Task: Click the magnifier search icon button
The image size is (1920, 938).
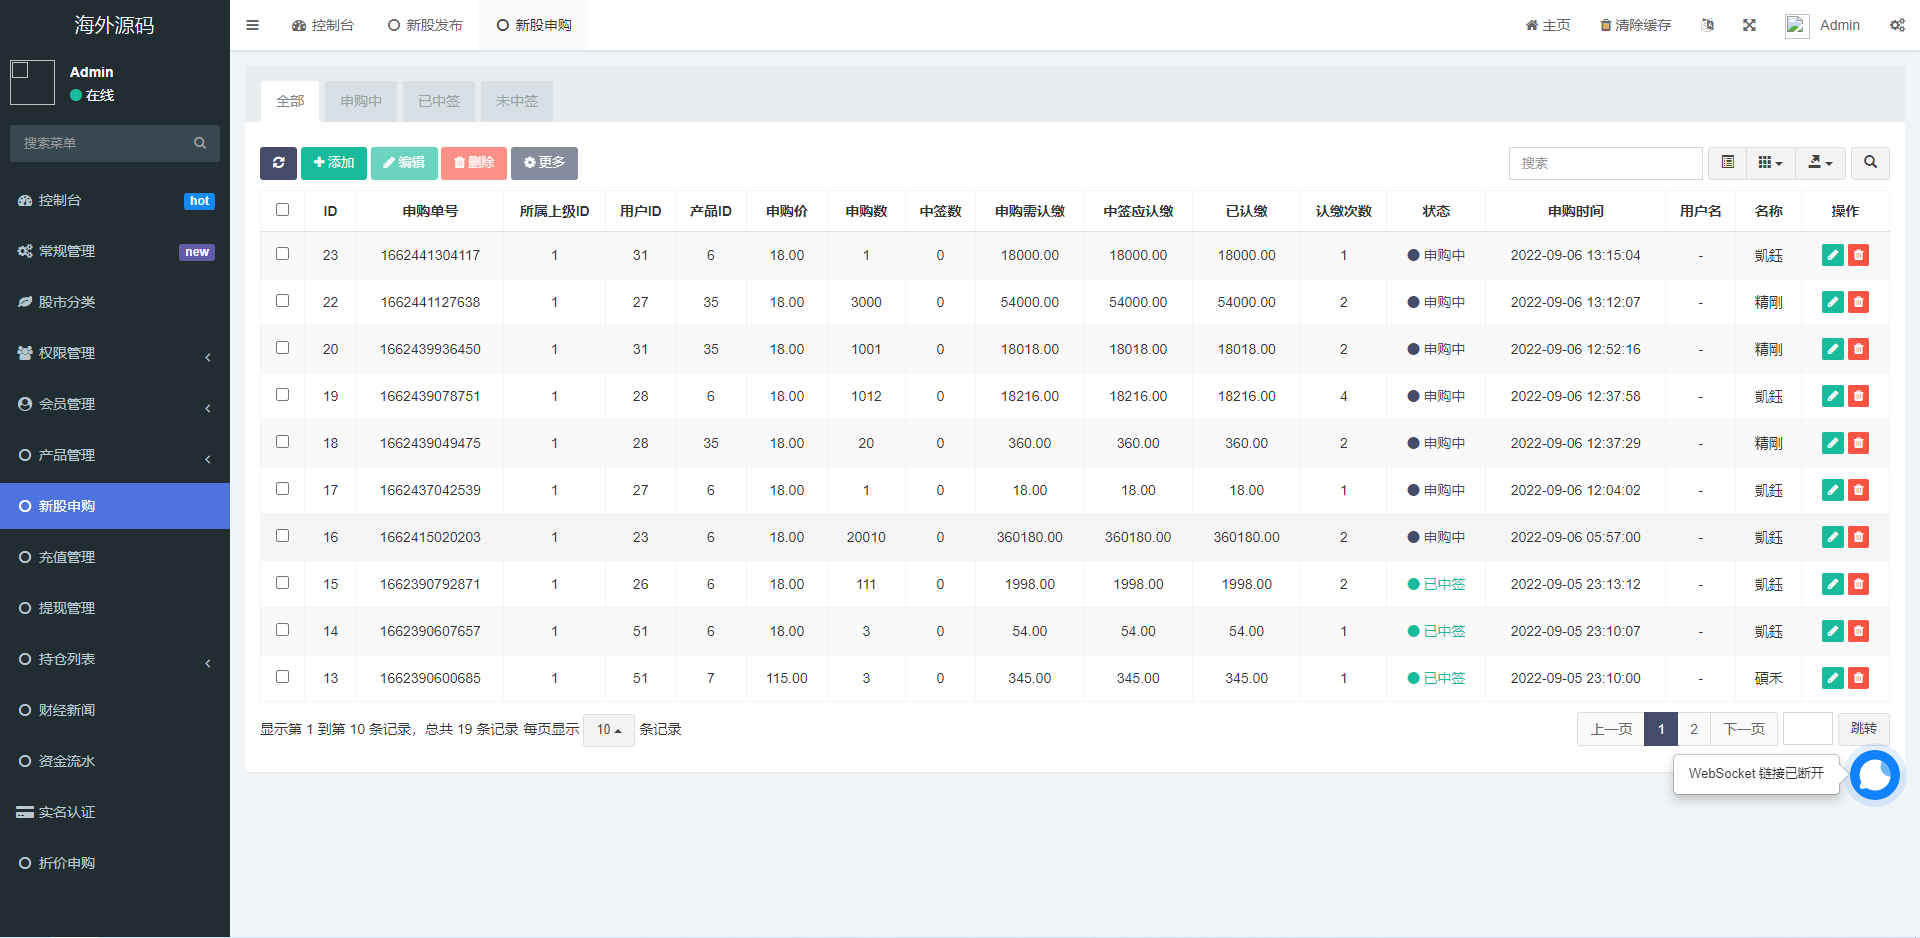Action: pos(1870,163)
